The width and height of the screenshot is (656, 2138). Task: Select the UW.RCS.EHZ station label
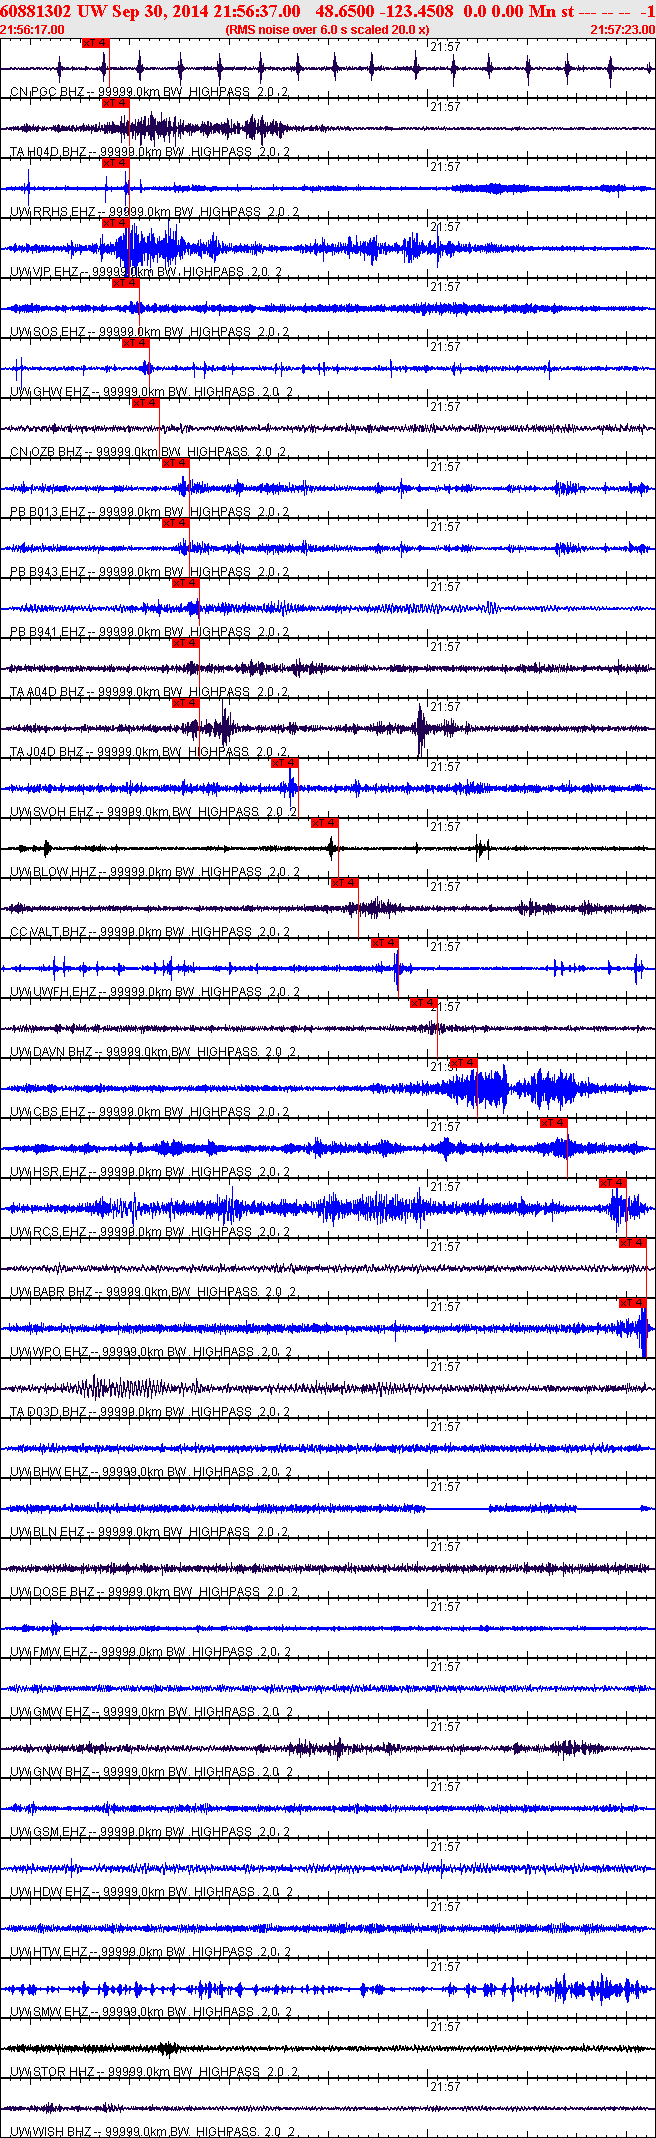150,1232
